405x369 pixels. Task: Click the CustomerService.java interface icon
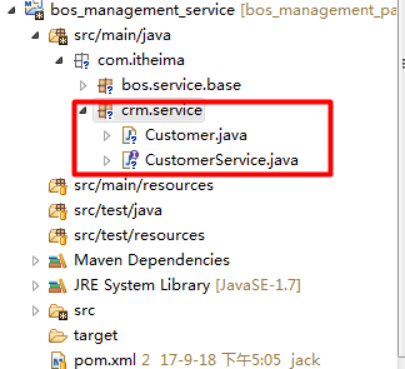[x=130, y=160]
